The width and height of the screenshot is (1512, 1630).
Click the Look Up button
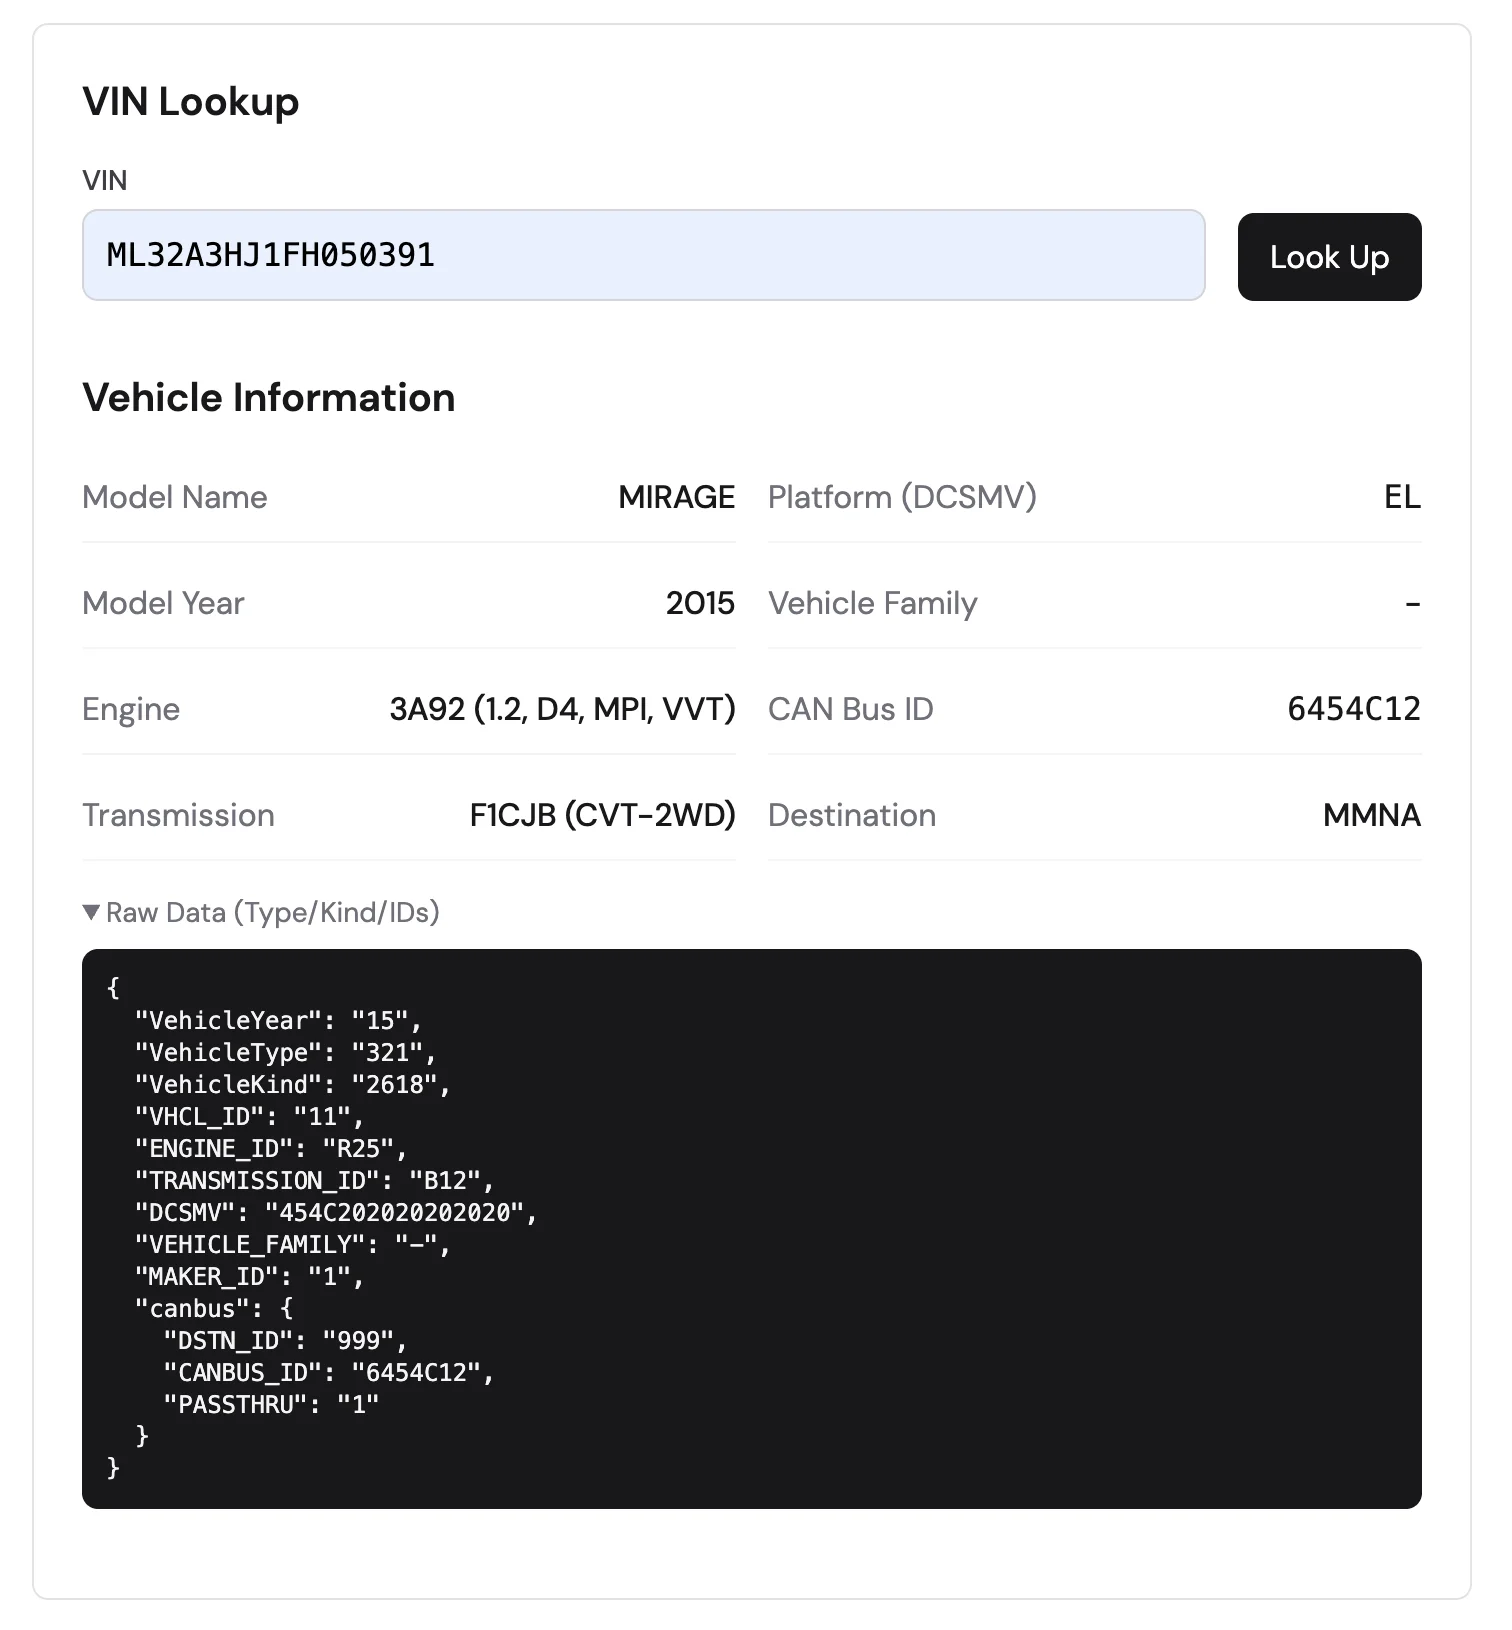pos(1329,257)
